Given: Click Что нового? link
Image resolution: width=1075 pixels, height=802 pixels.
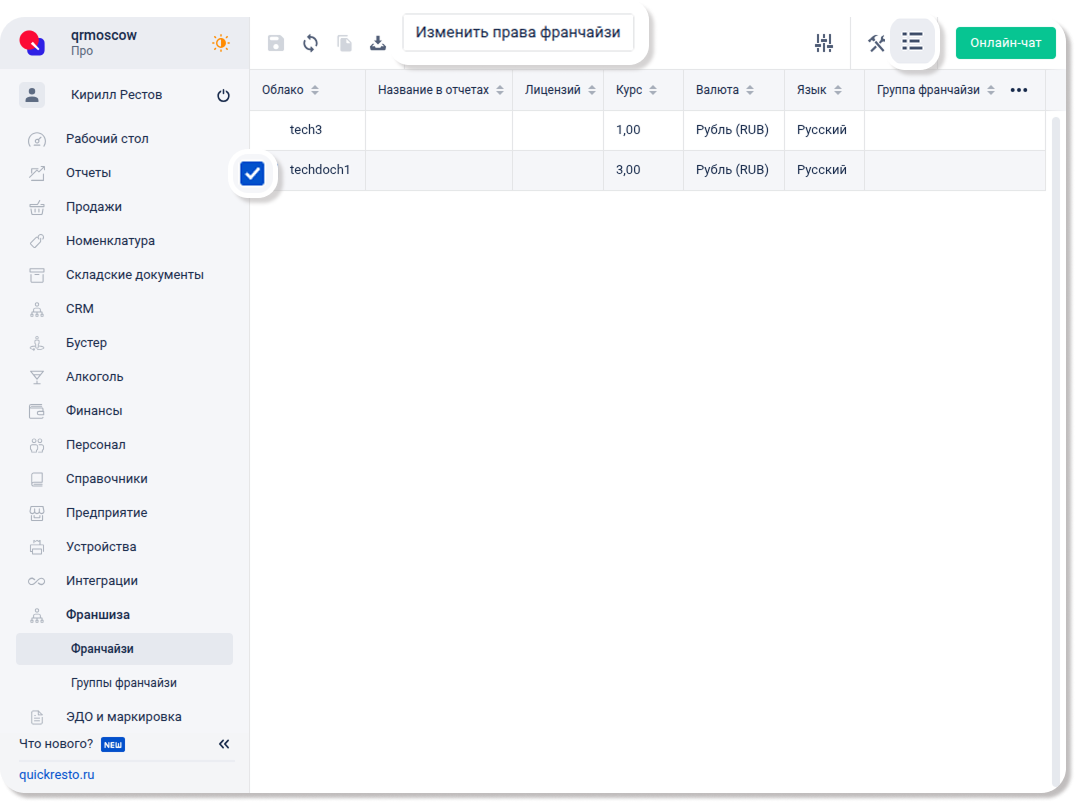Looking at the screenshot, I should pos(56,744).
